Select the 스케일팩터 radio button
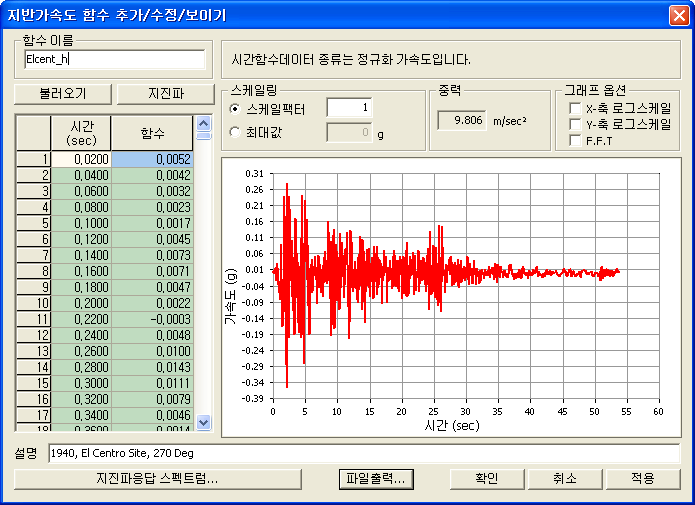This screenshot has width=695, height=505. (235, 109)
